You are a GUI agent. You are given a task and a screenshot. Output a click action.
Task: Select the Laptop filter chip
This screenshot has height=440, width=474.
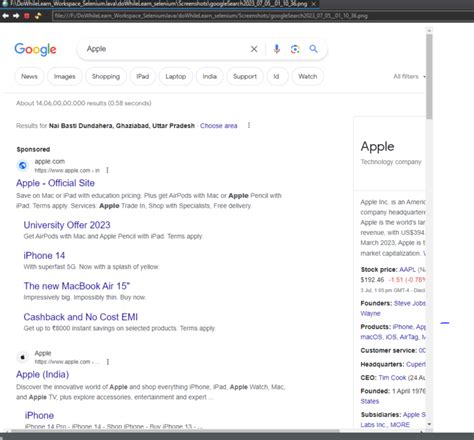coord(176,76)
